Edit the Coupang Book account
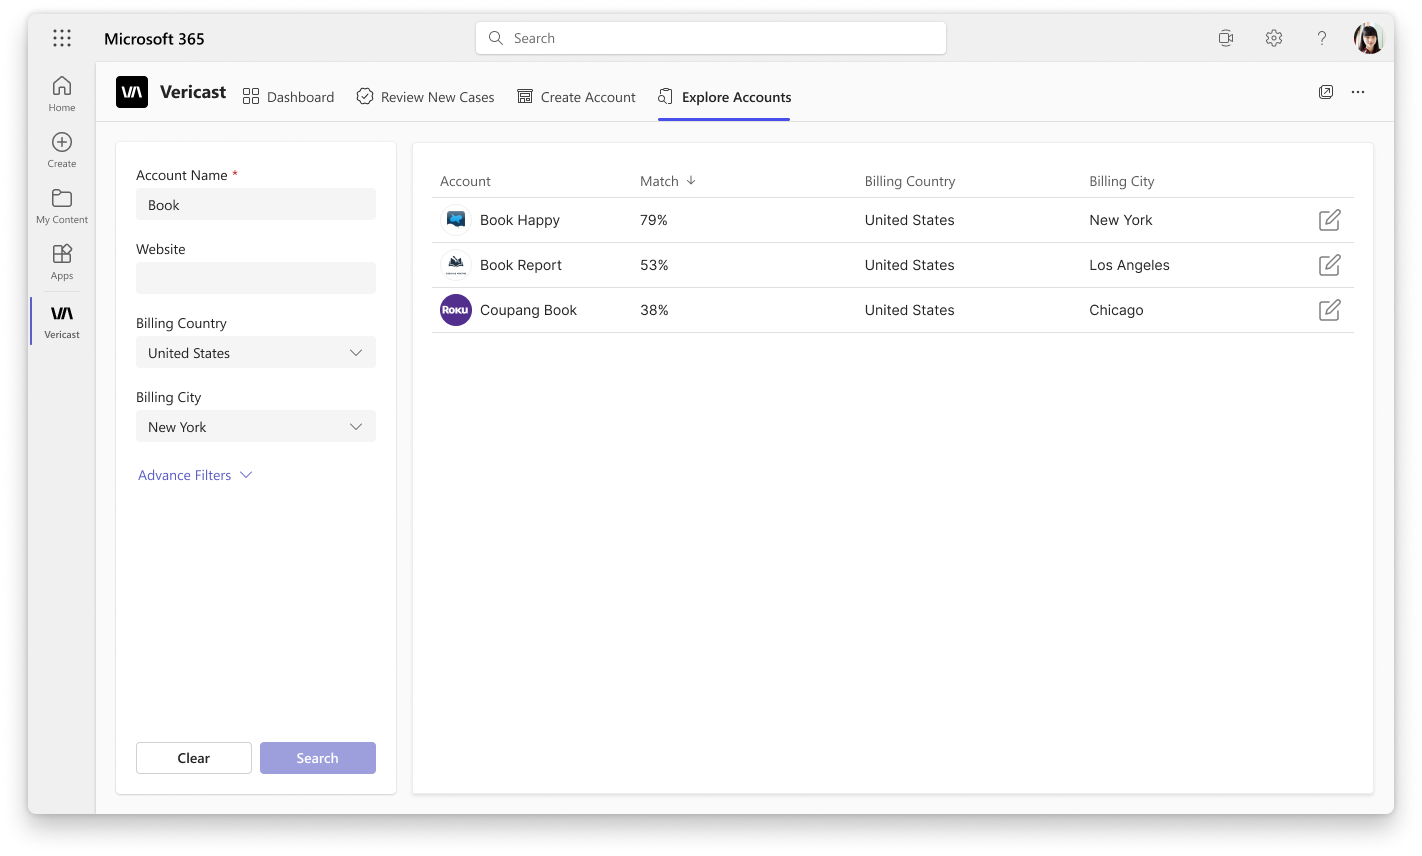 (x=1330, y=310)
